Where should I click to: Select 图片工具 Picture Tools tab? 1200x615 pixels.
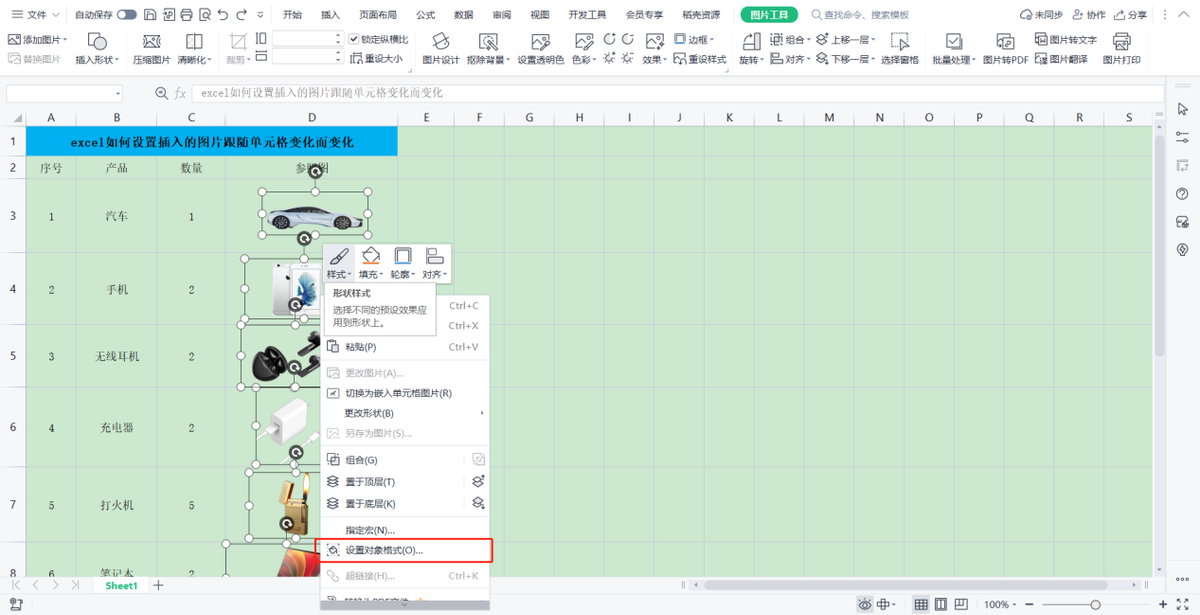[770, 15]
